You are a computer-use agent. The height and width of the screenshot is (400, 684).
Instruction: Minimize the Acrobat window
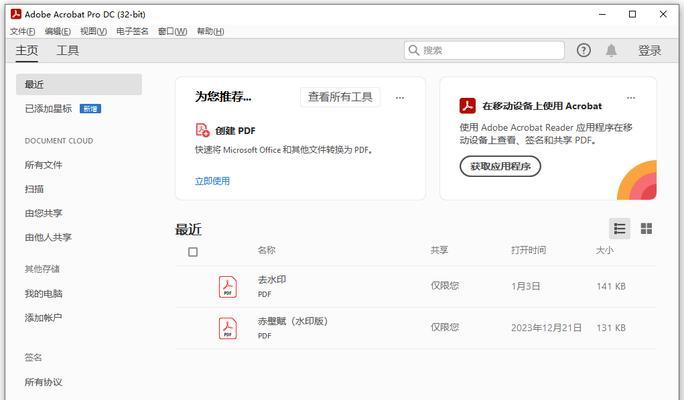602,14
